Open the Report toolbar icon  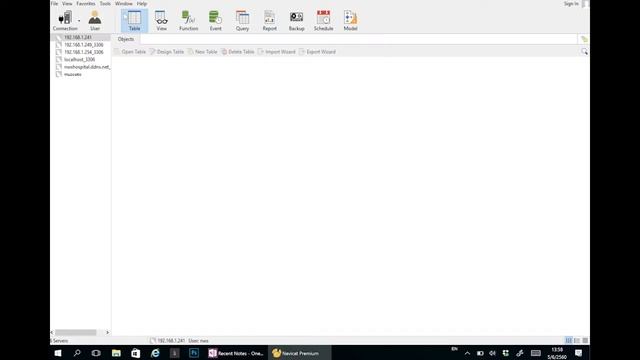click(269, 21)
